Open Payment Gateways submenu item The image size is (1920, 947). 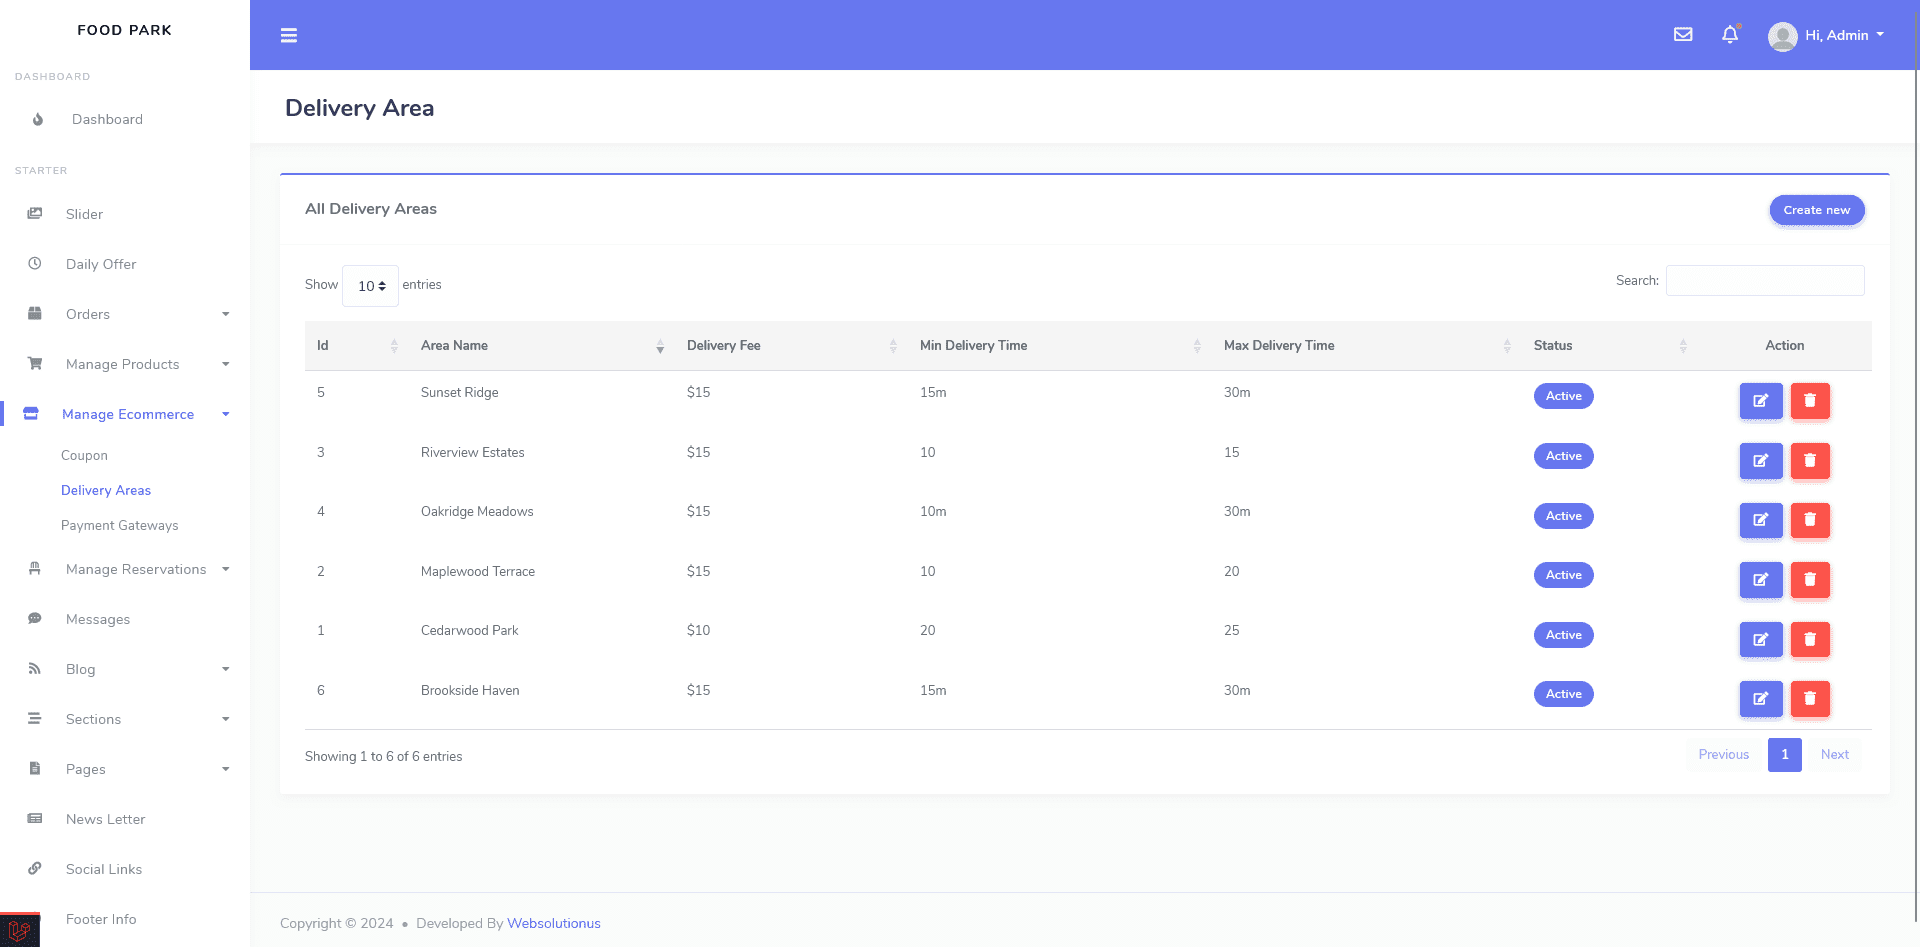pyautogui.click(x=120, y=525)
